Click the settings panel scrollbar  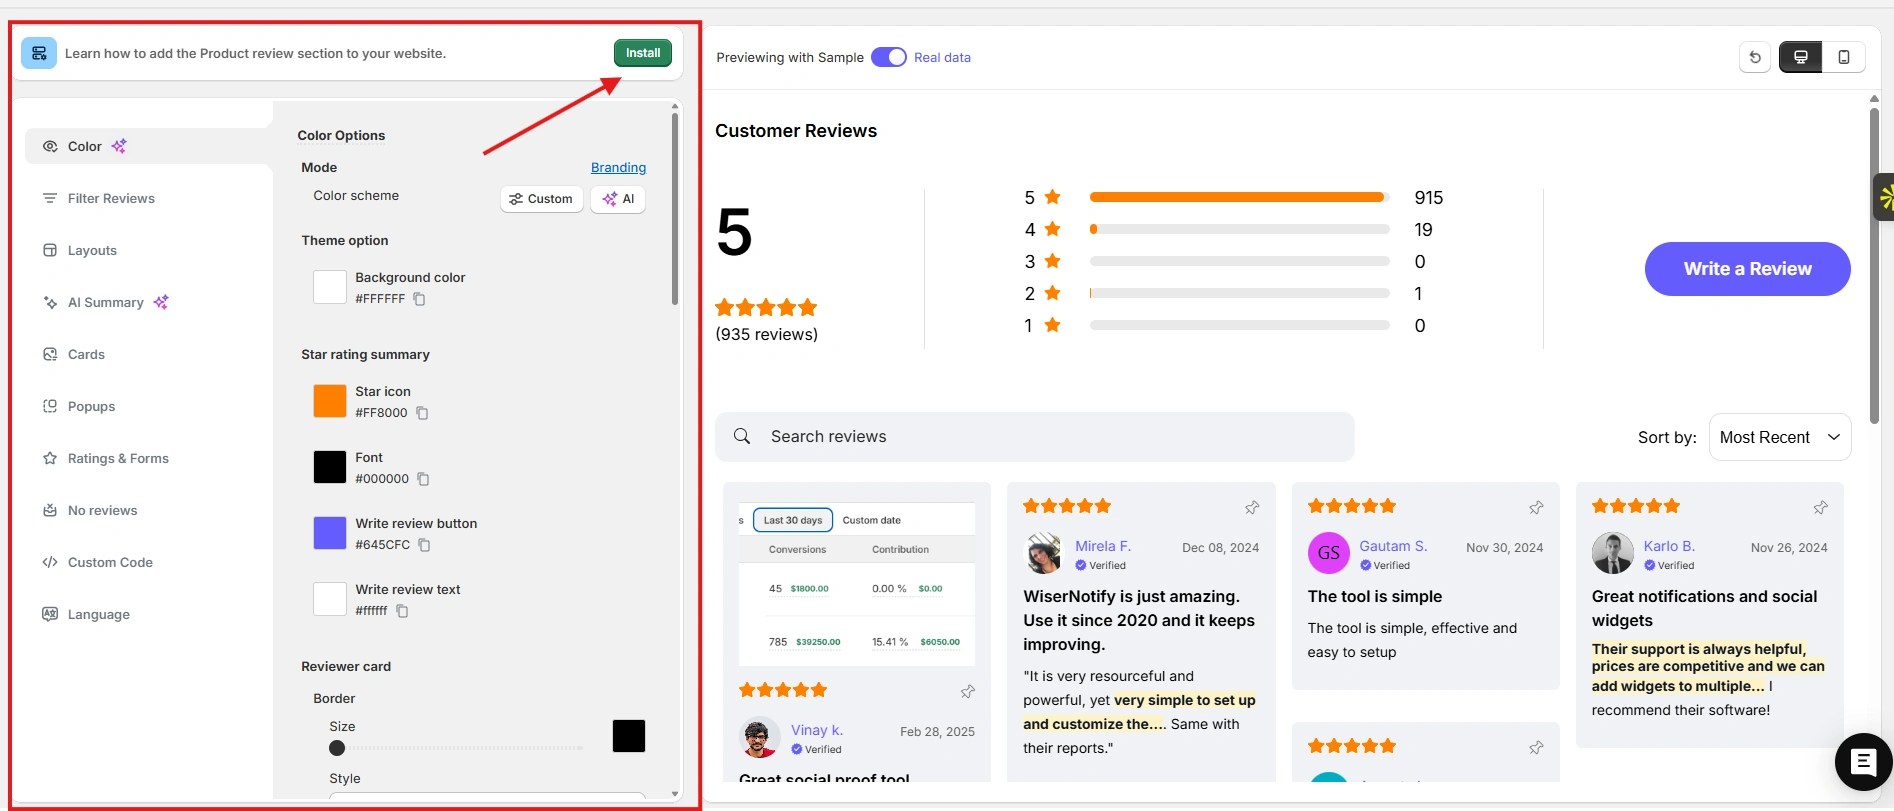(675, 208)
